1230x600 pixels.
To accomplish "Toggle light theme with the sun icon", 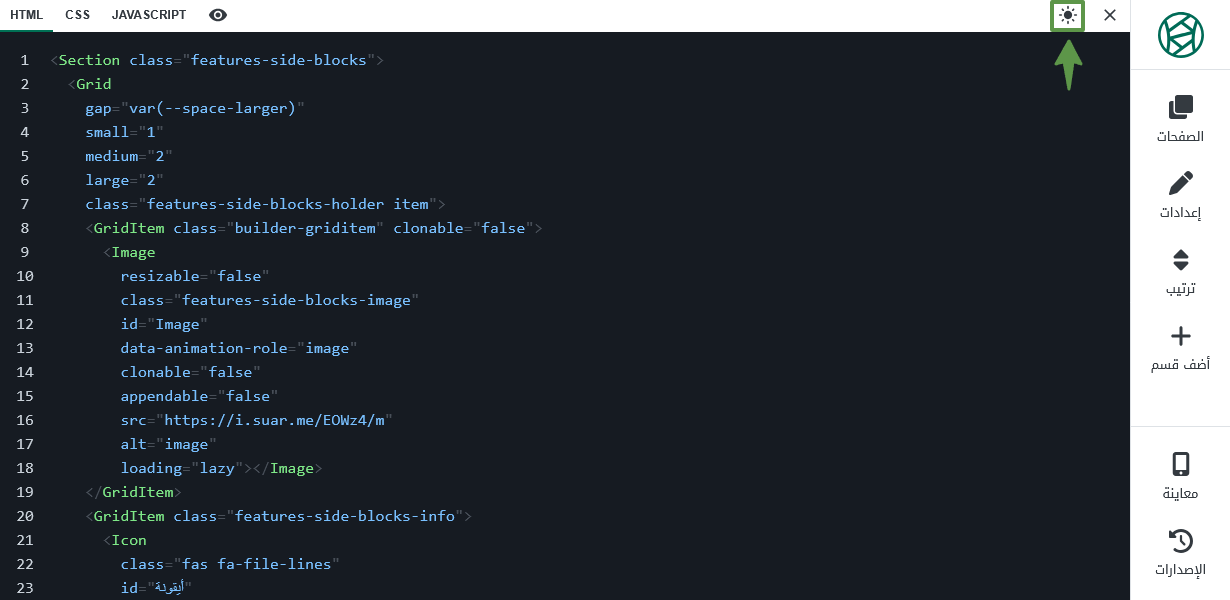I will 1068,15.
